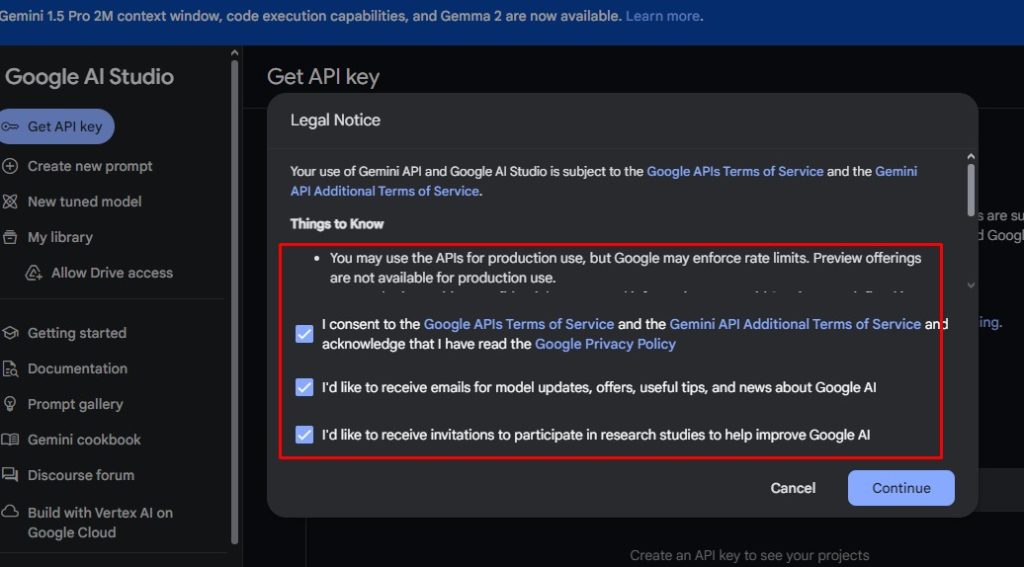Open Getting started page
Viewport: 1024px width, 567px height.
[x=77, y=333]
